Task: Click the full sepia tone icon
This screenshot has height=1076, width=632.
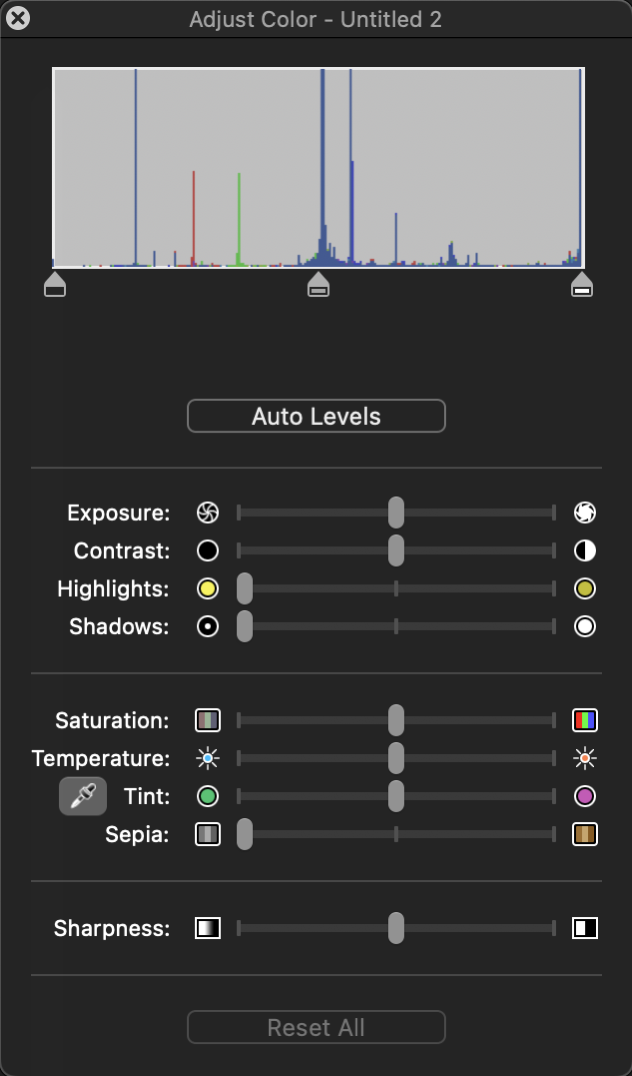Action: coord(585,835)
